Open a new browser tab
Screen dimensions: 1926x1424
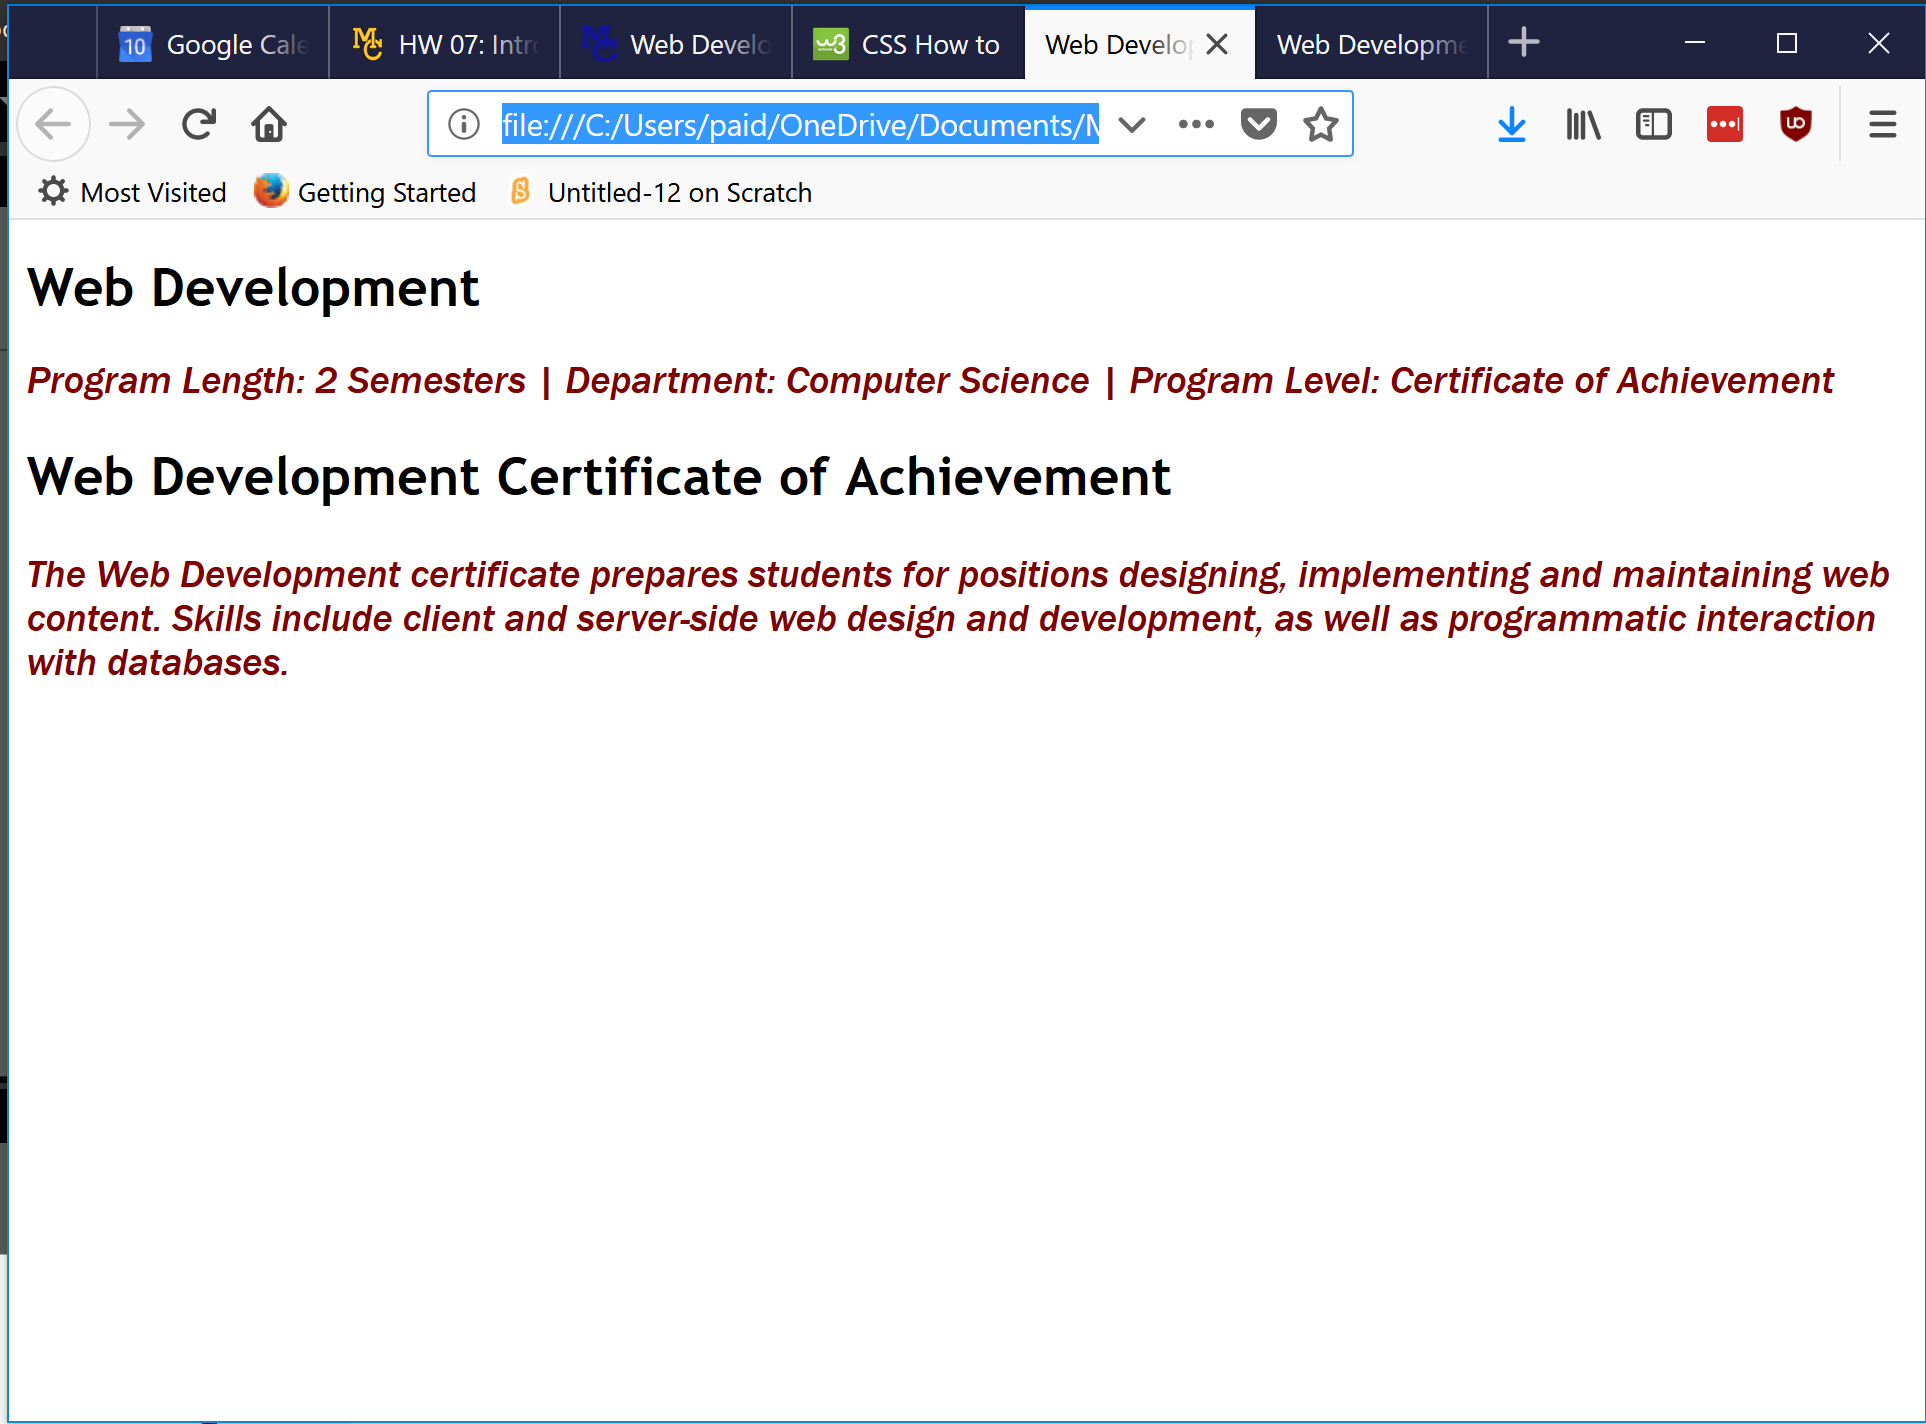click(1524, 42)
